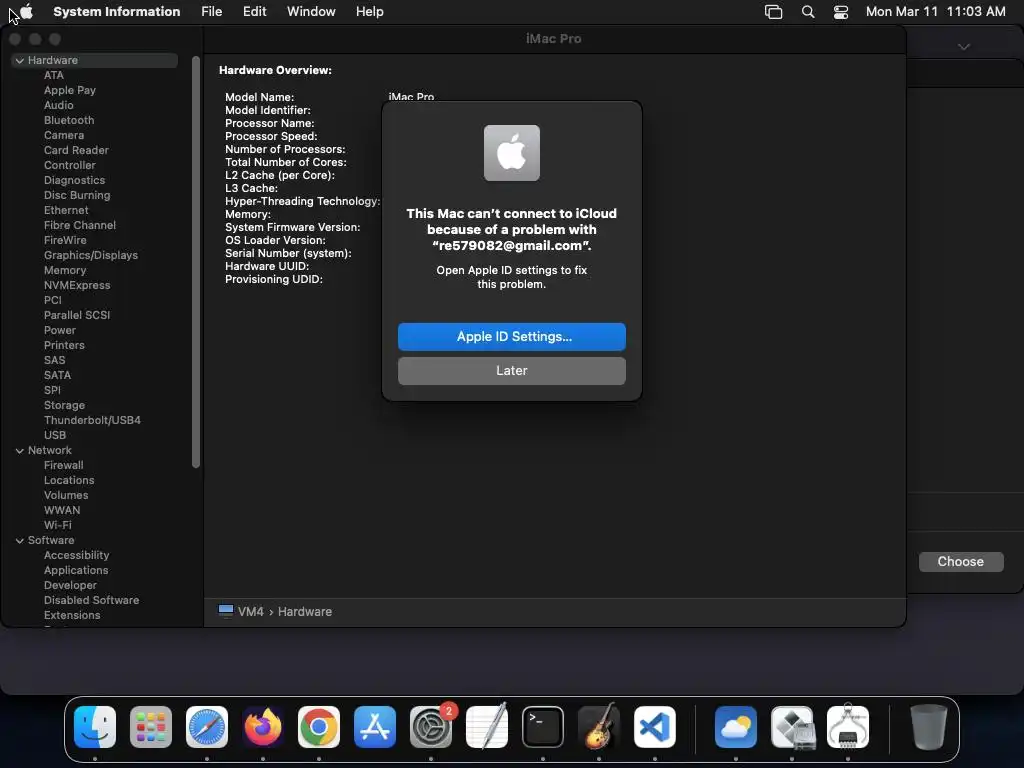1024x768 pixels.
Task: Open System Settings with badge in dock
Action: 431,727
